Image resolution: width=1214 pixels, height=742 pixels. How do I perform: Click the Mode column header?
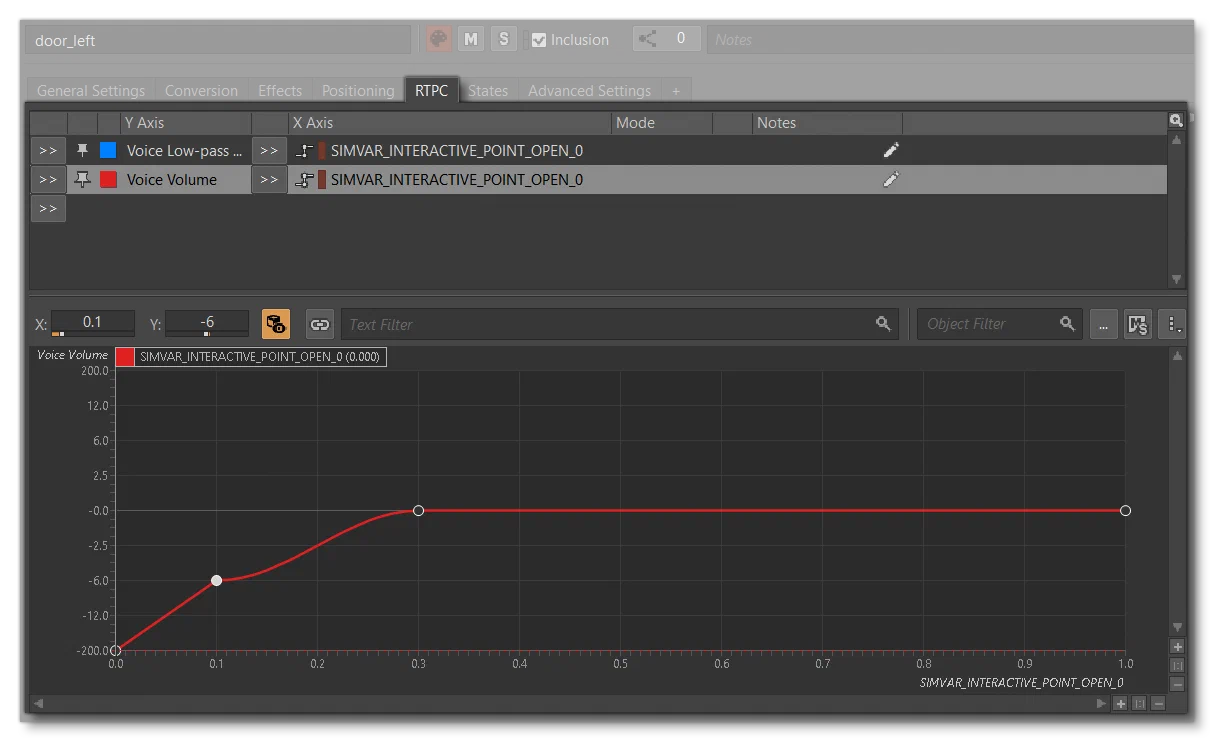pyautogui.click(x=662, y=123)
